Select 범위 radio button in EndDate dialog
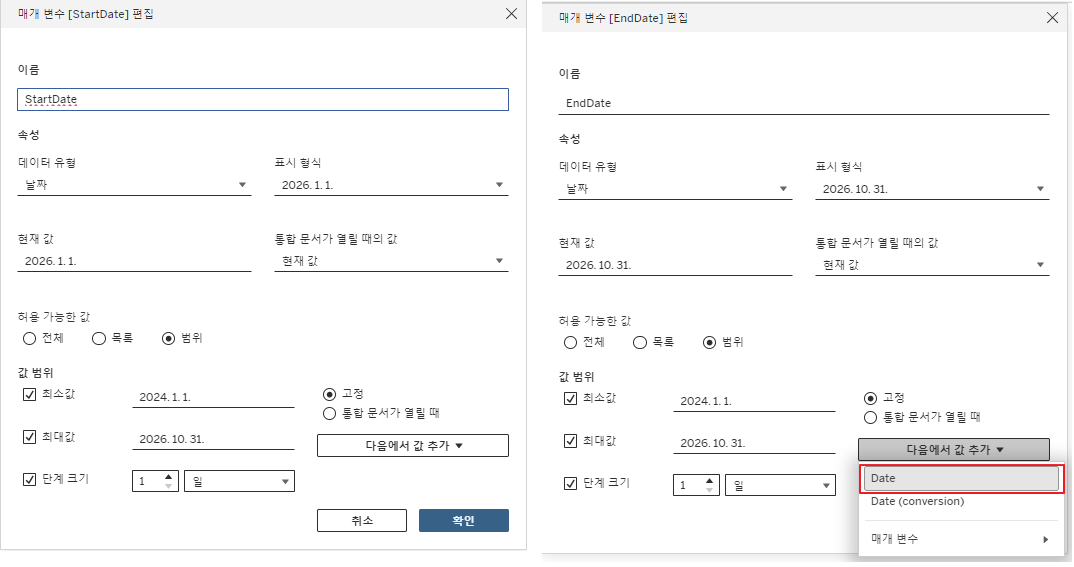Viewport: 1074px width, 567px height. tap(710, 342)
